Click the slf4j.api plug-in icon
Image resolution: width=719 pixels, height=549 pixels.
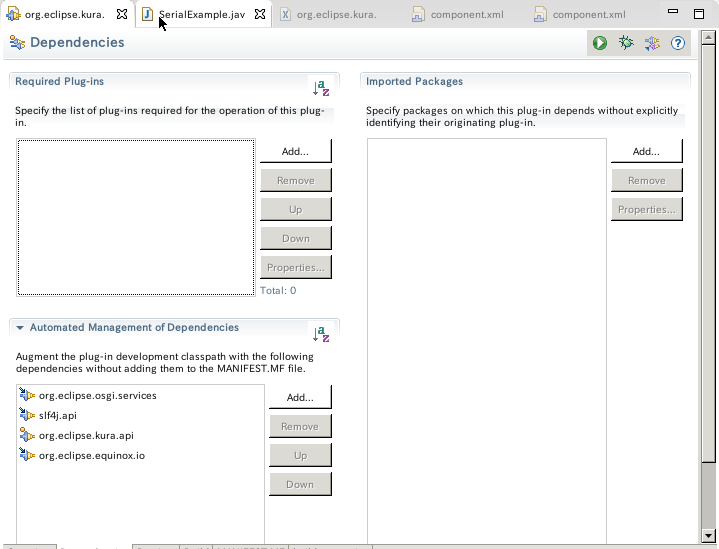(27, 415)
